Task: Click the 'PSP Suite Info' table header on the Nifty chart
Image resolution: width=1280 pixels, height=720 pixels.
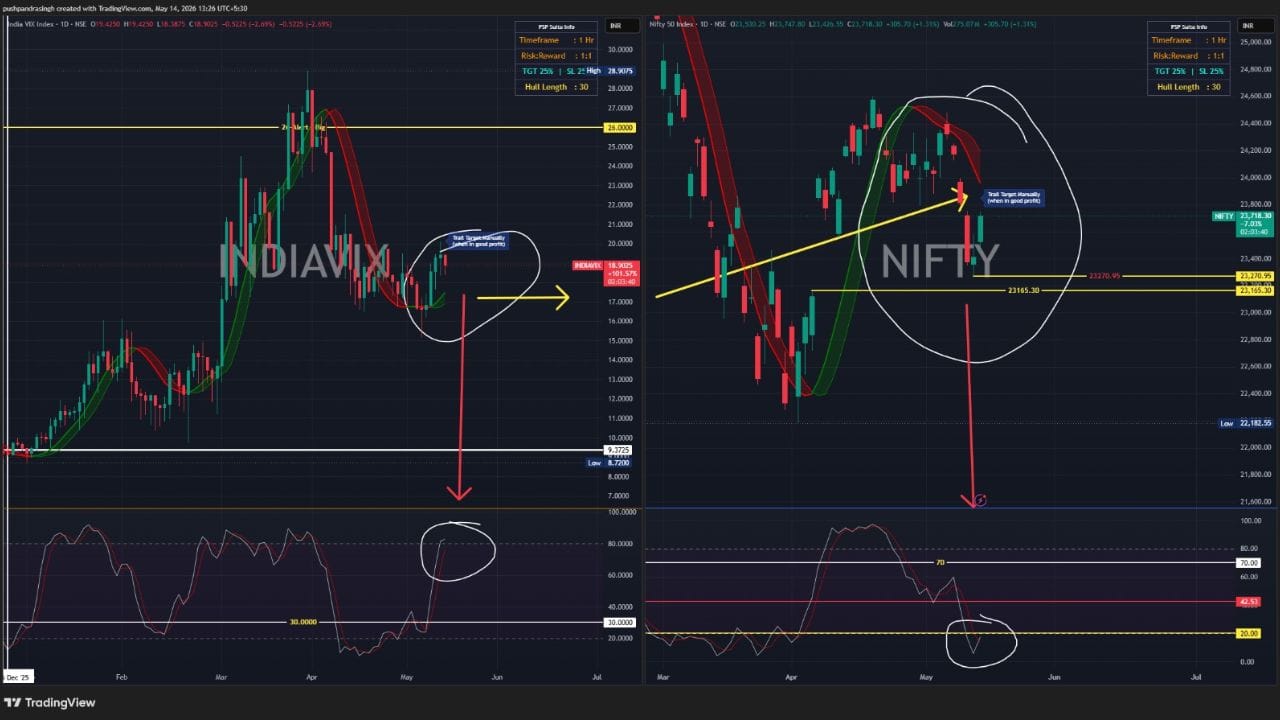Action: click(x=1190, y=26)
